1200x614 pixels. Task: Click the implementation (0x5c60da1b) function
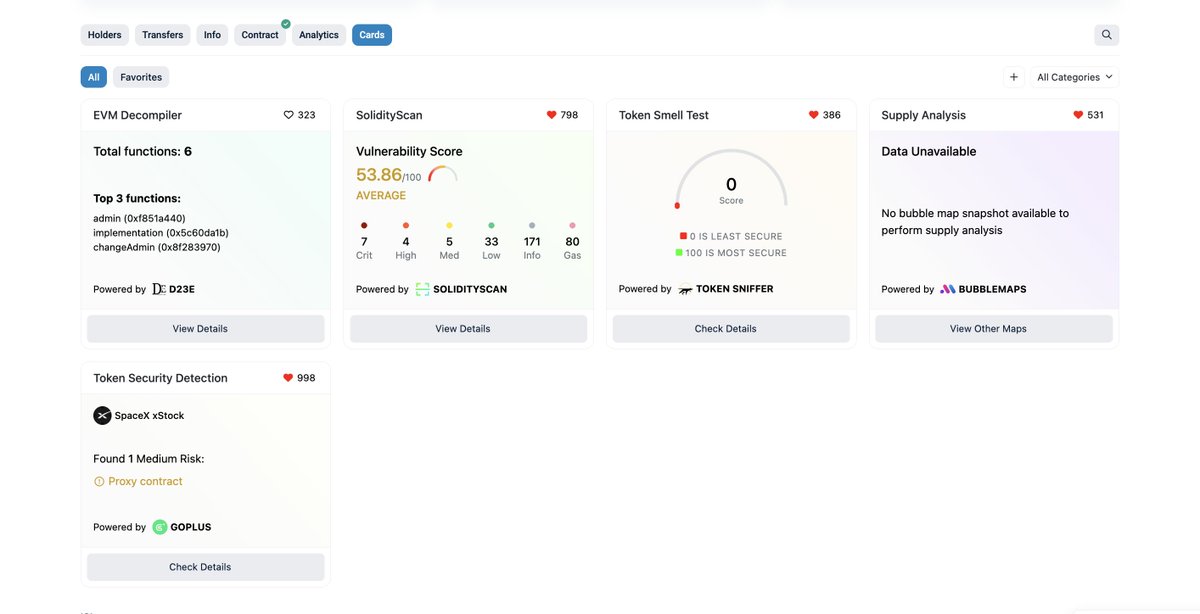161,233
